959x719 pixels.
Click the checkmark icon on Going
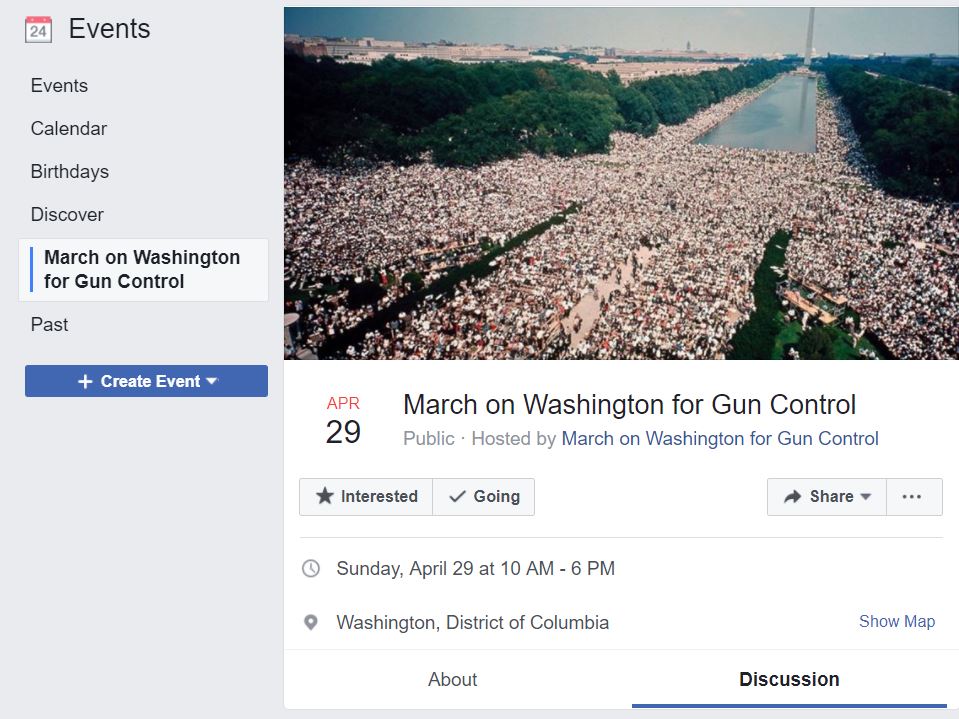(457, 496)
